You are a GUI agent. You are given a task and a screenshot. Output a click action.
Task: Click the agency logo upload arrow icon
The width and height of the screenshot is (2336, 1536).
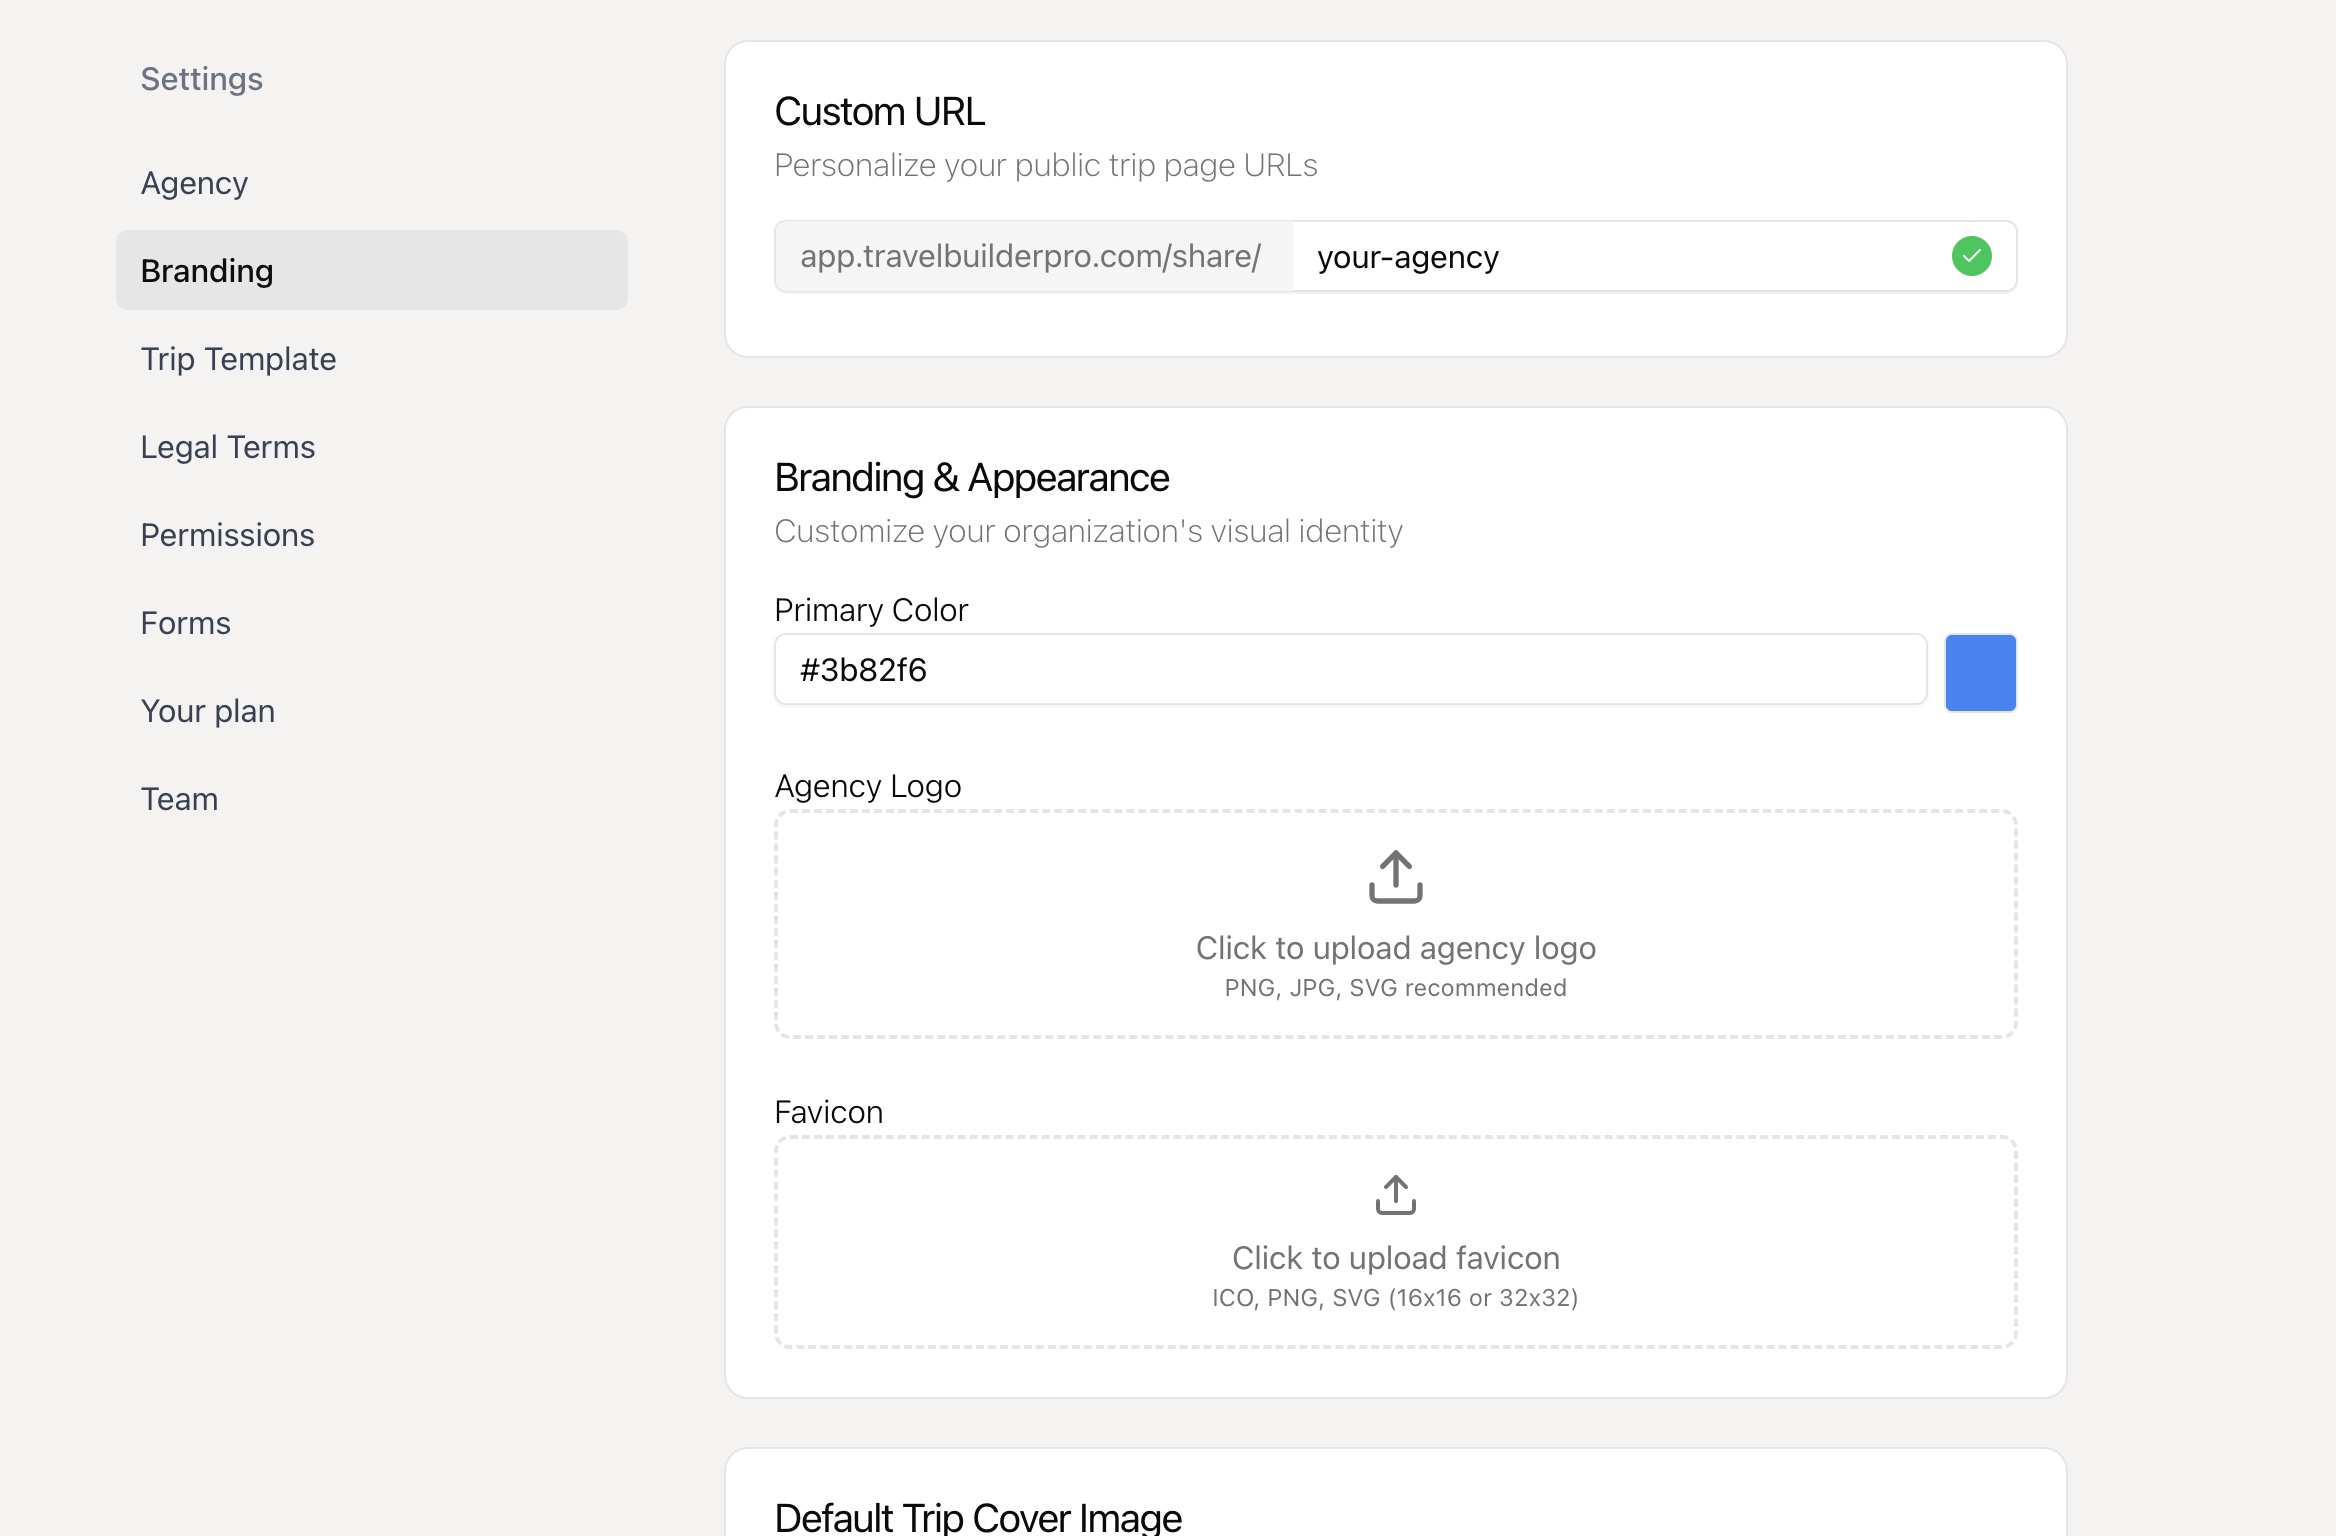[1395, 876]
